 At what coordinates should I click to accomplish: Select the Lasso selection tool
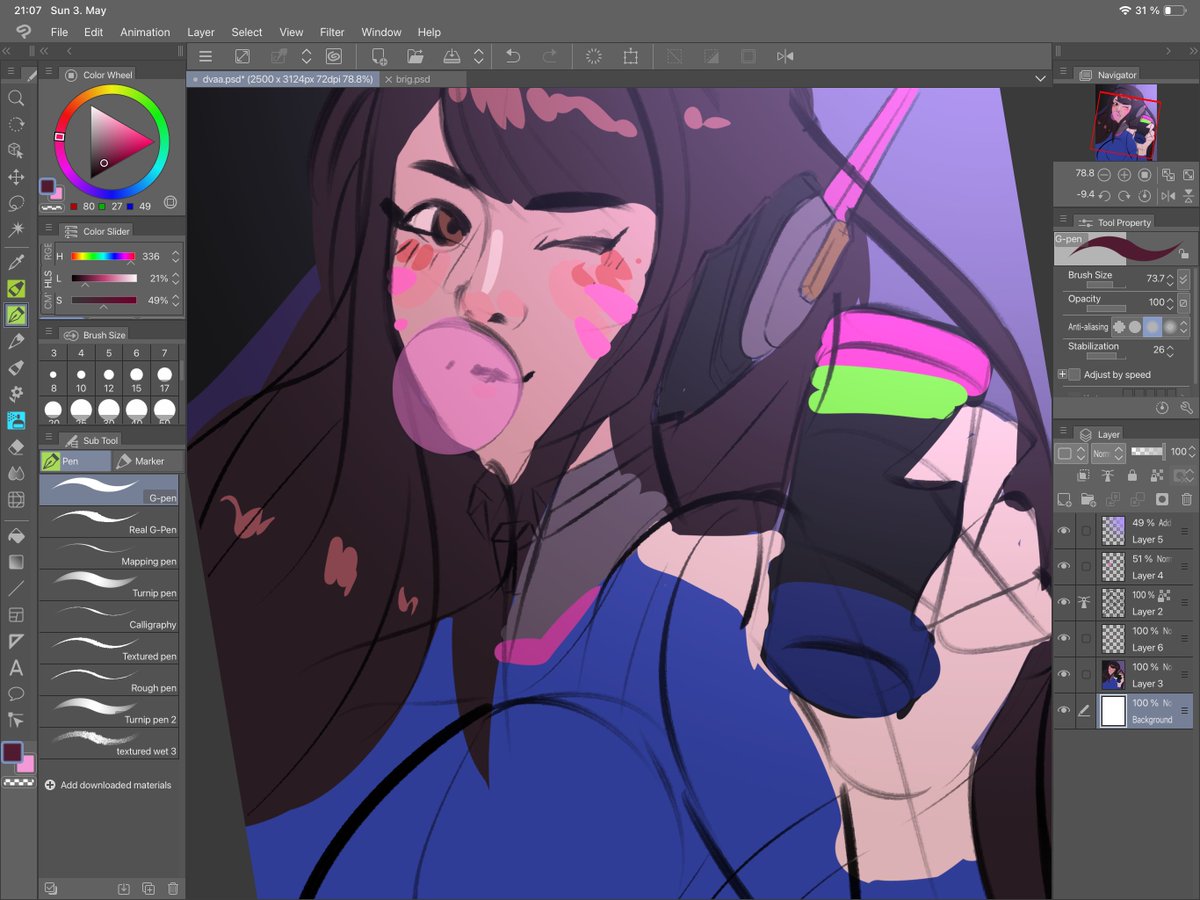coord(16,203)
